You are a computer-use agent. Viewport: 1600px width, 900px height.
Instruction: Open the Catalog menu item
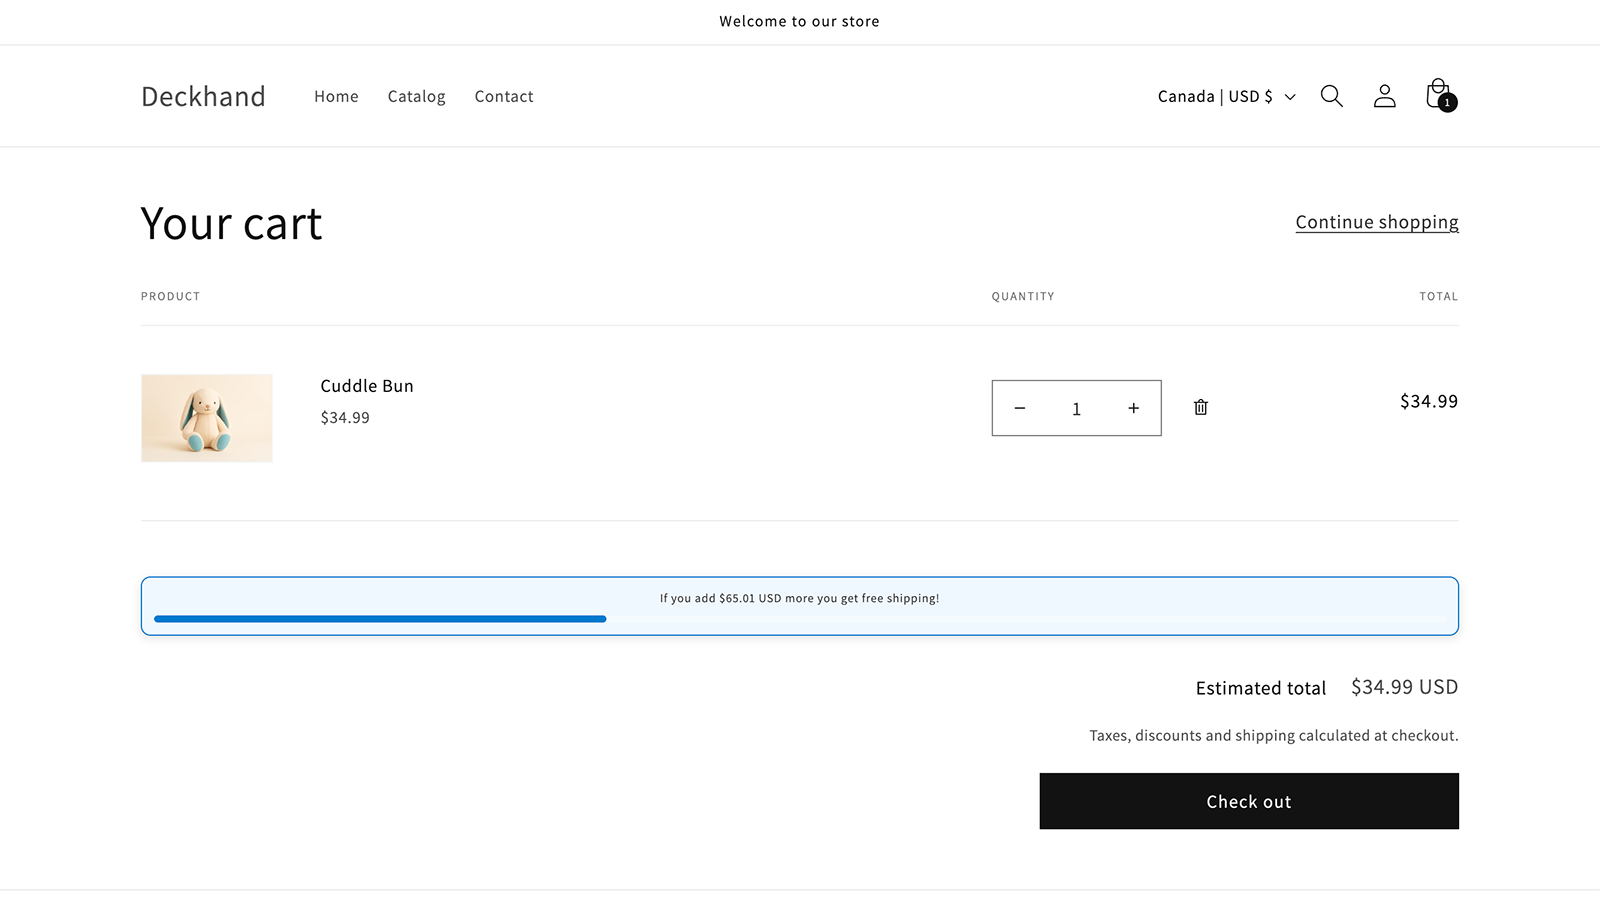pyautogui.click(x=416, y=96)
